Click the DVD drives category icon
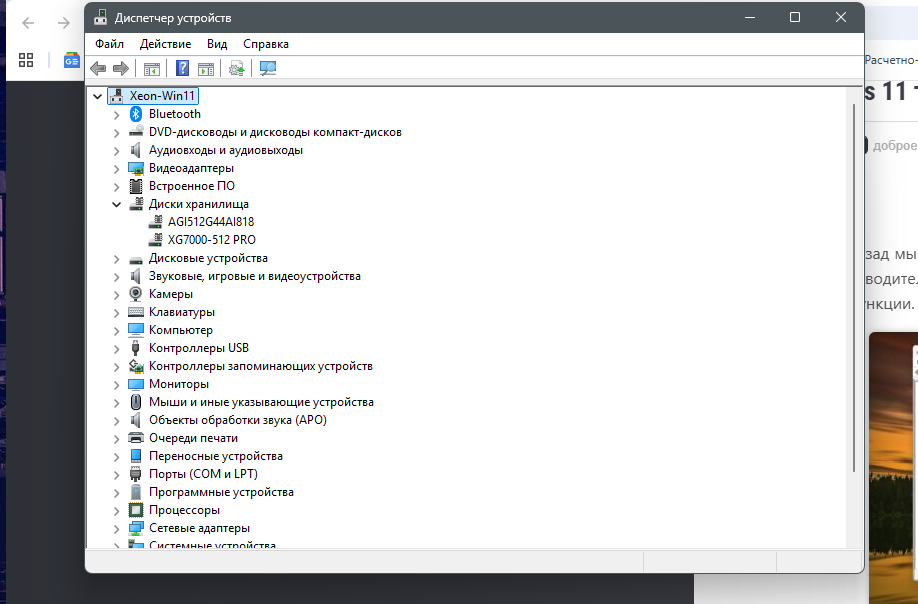This screenshot has height=604, width=918. (x=136, y=132)
